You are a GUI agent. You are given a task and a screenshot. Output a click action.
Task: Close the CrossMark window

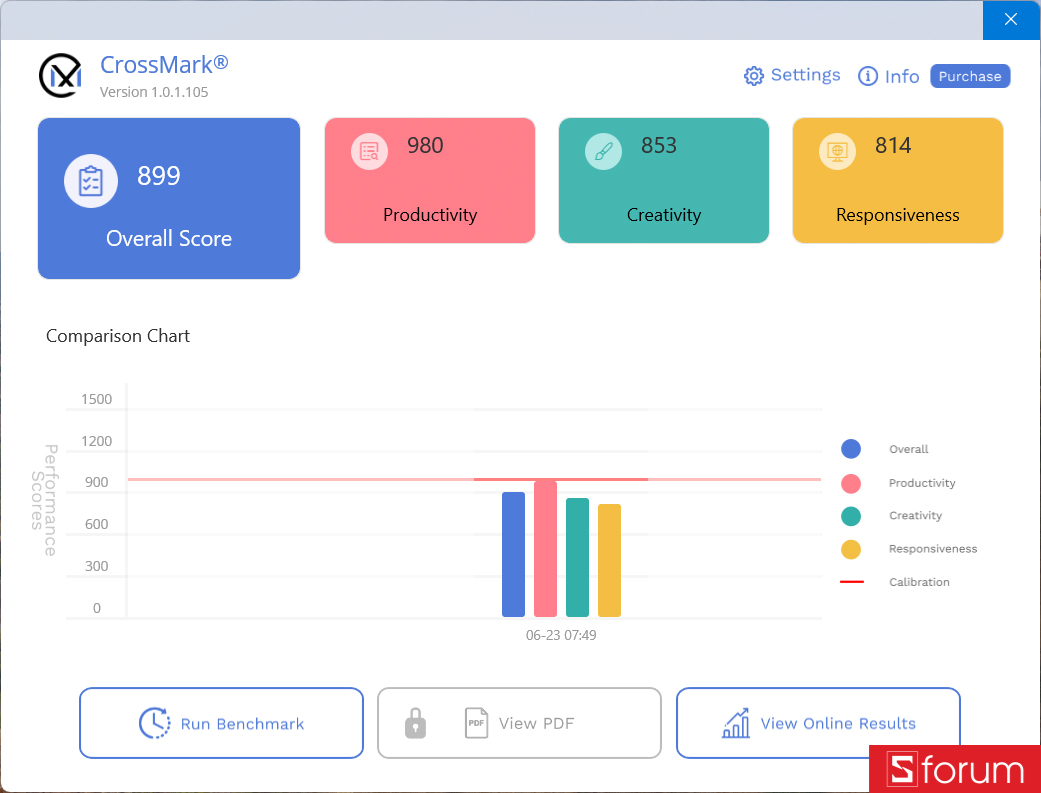point(1010,19)
